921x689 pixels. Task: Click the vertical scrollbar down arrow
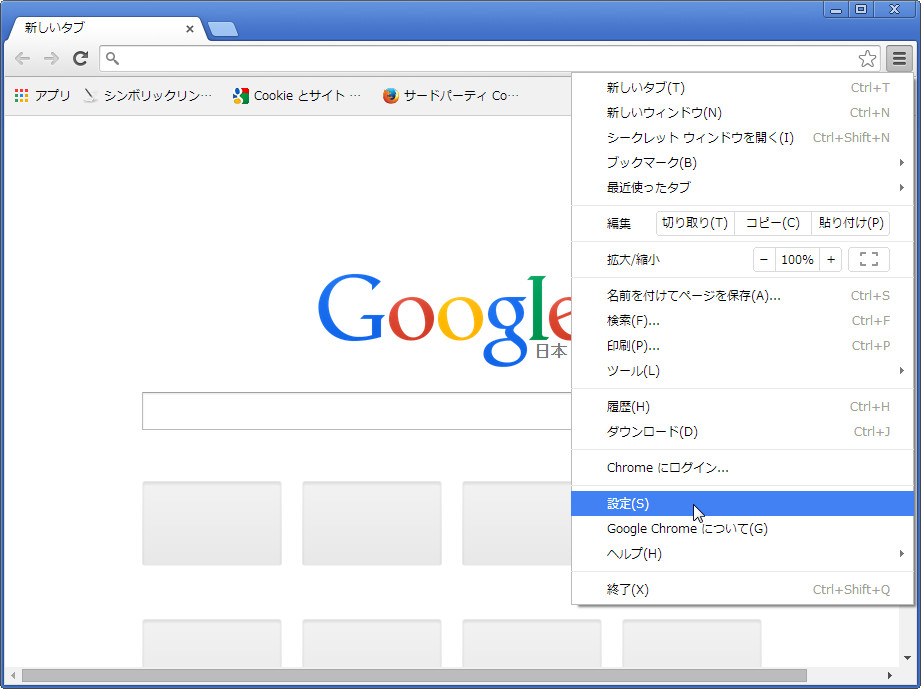907,658
